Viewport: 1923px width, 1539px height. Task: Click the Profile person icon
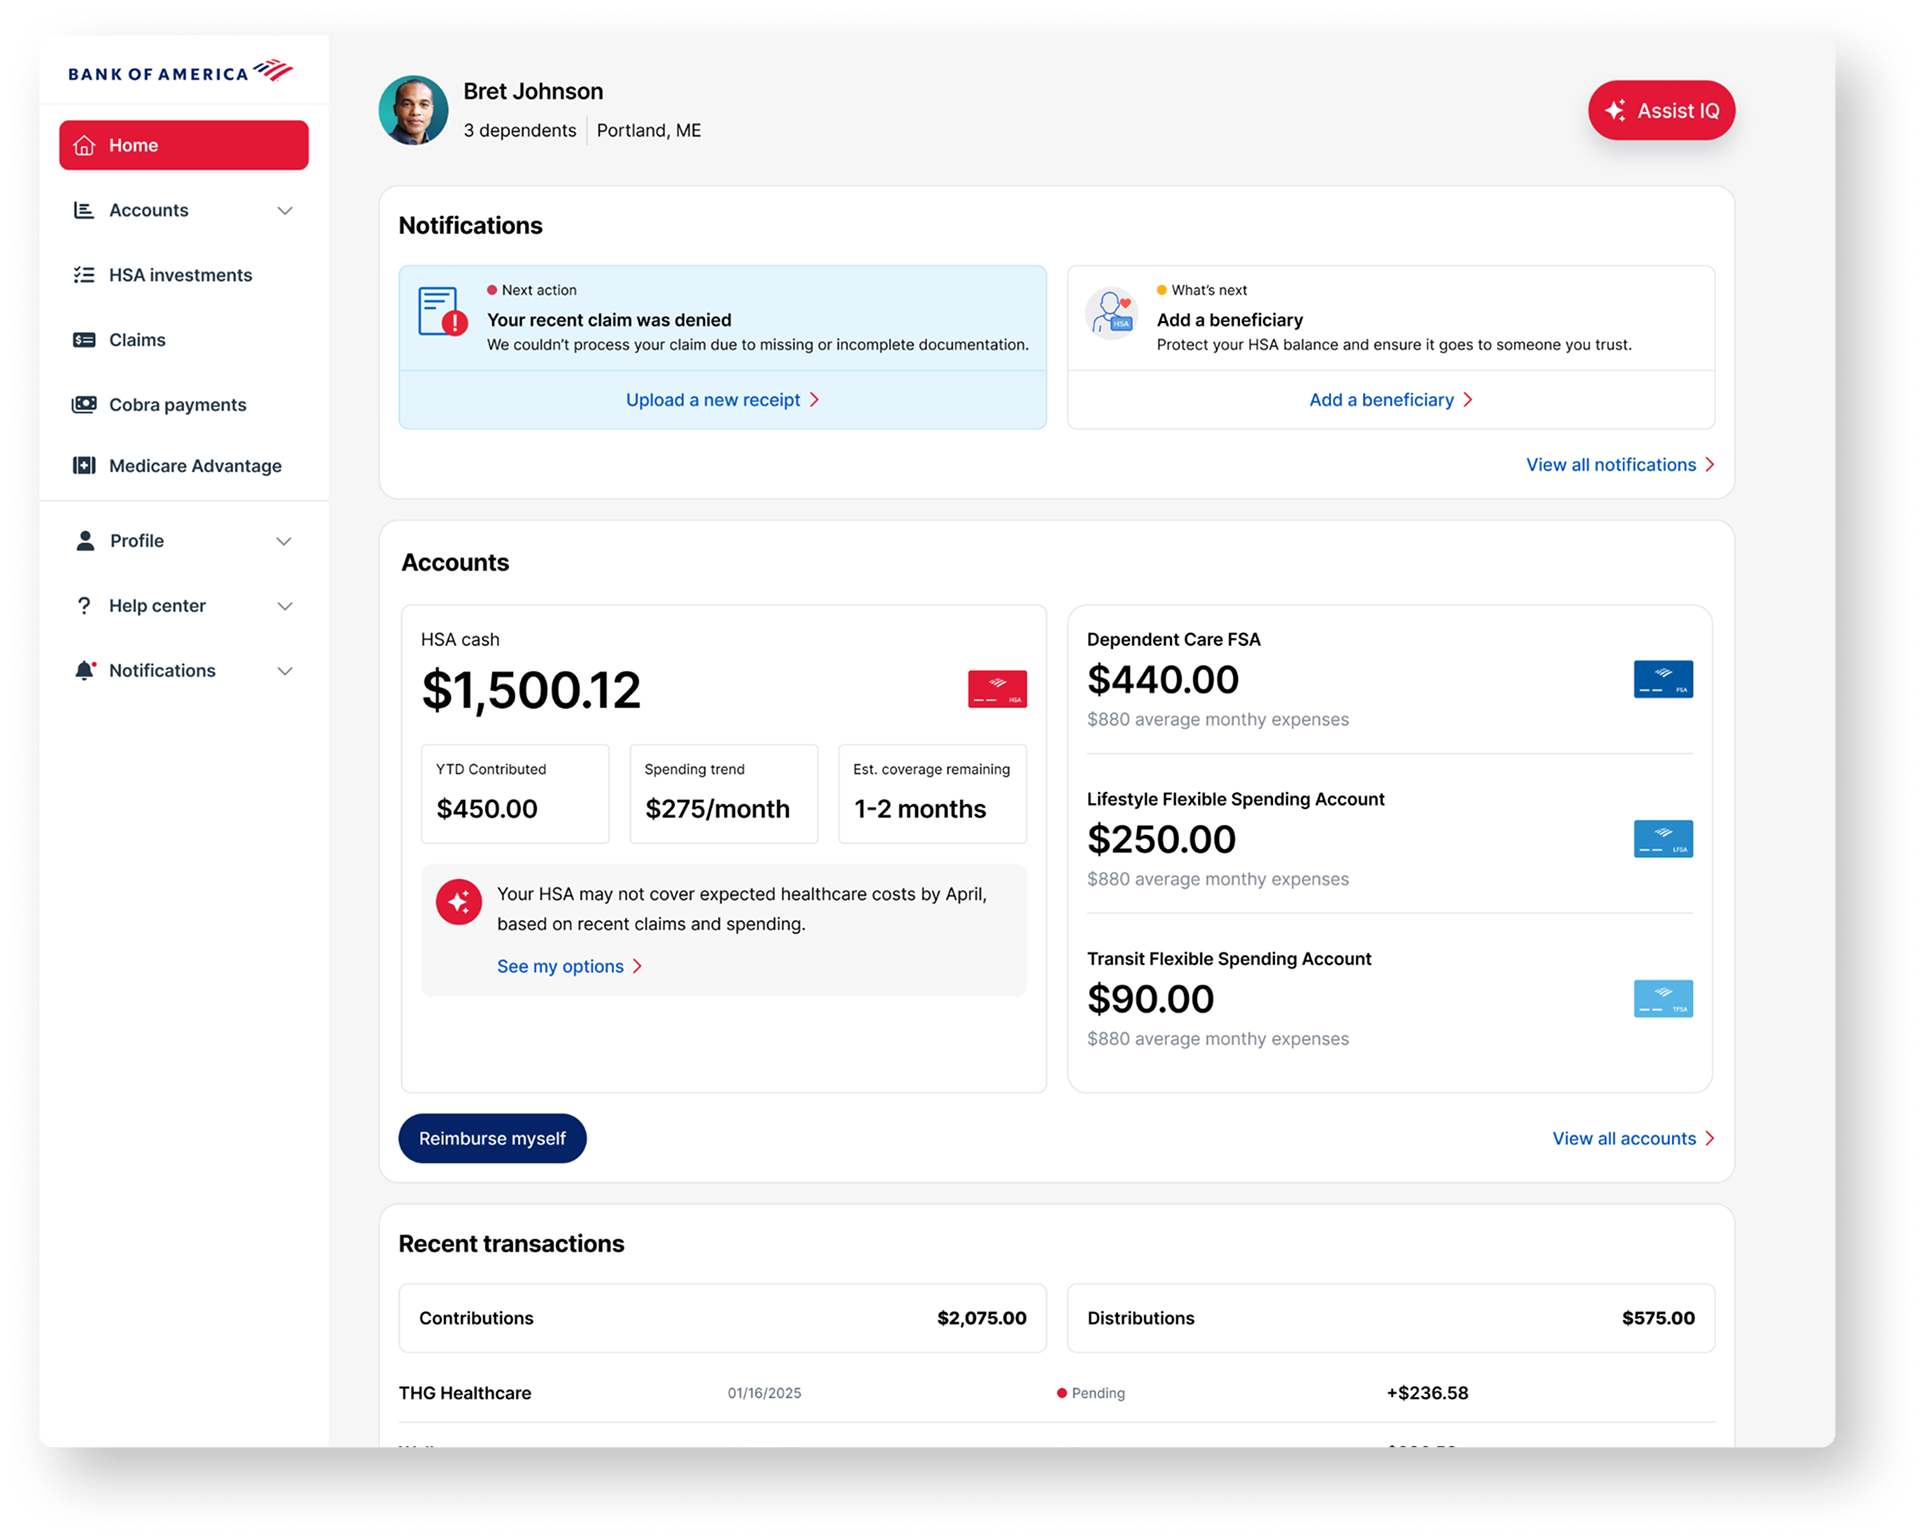(x=85, y=540)
